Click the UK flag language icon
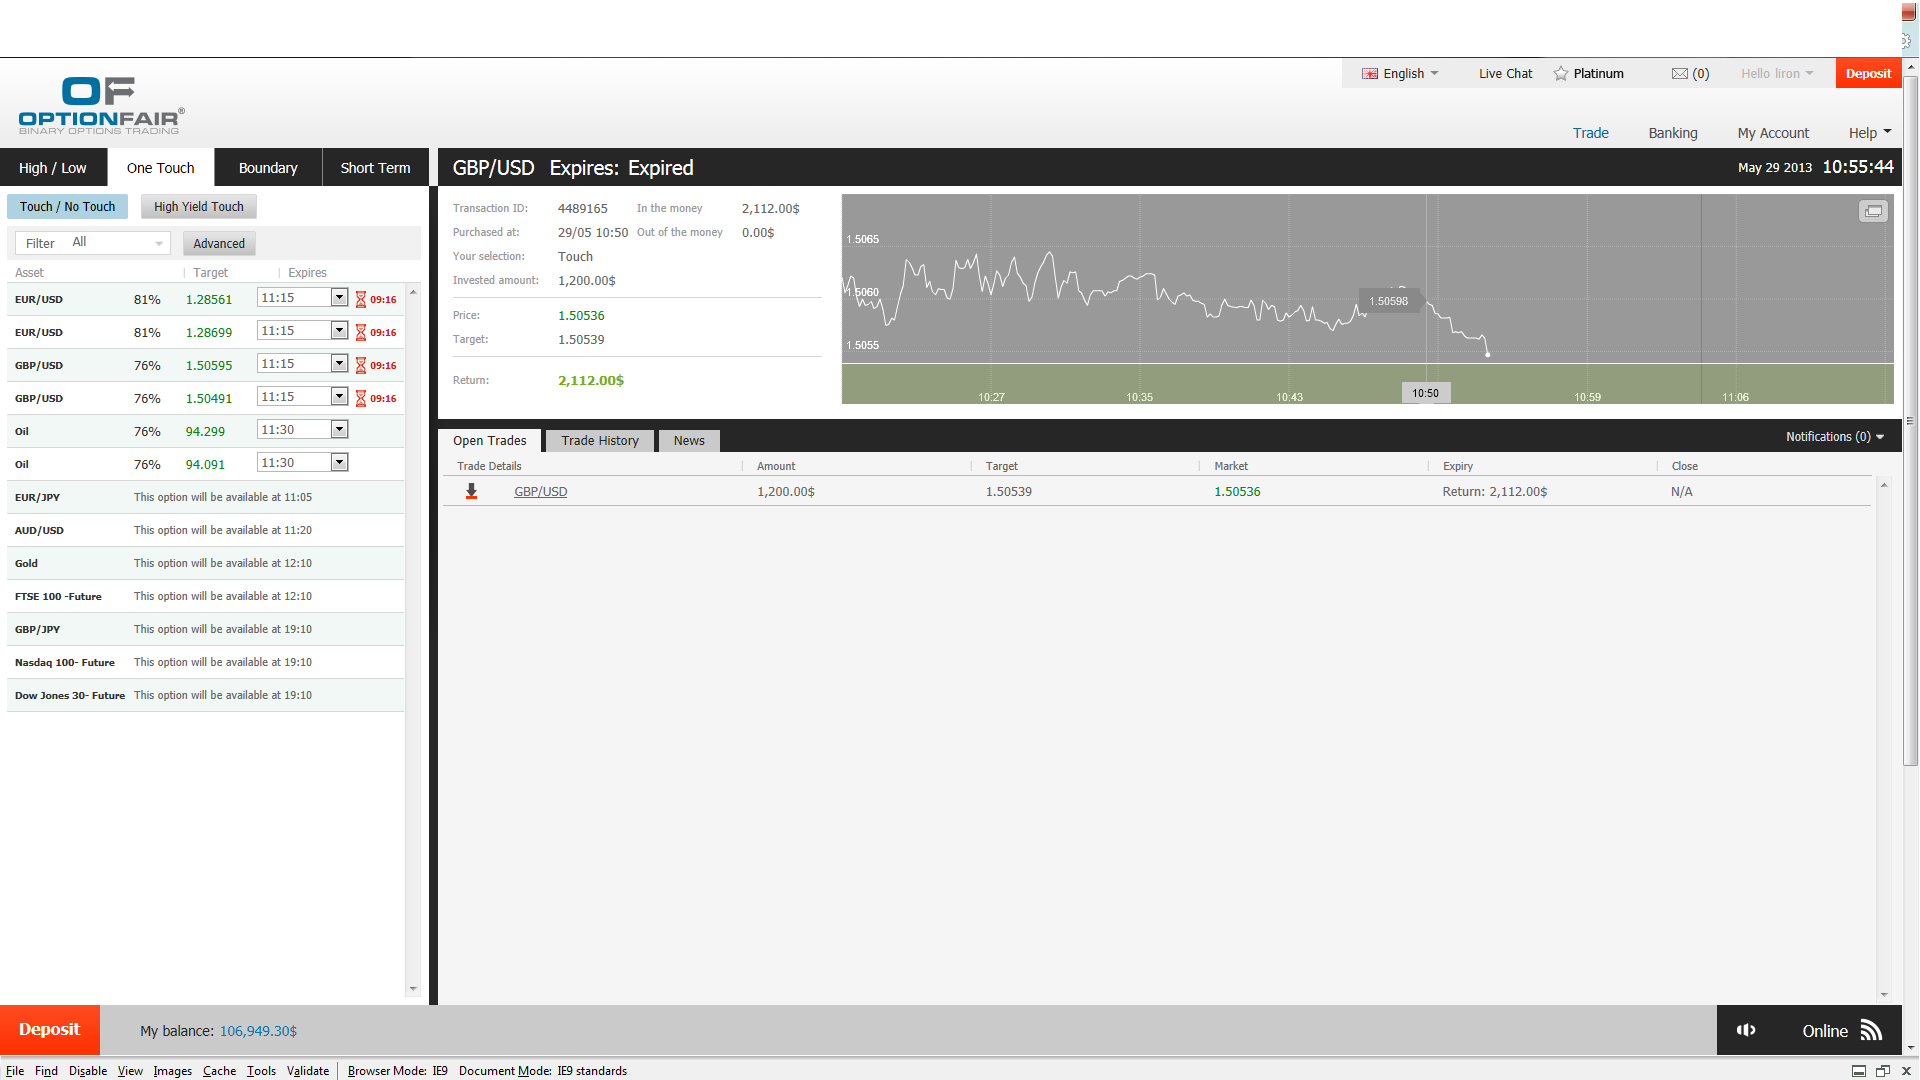The height and width of the screenshot is (1080, 1920). [1370, 74]
